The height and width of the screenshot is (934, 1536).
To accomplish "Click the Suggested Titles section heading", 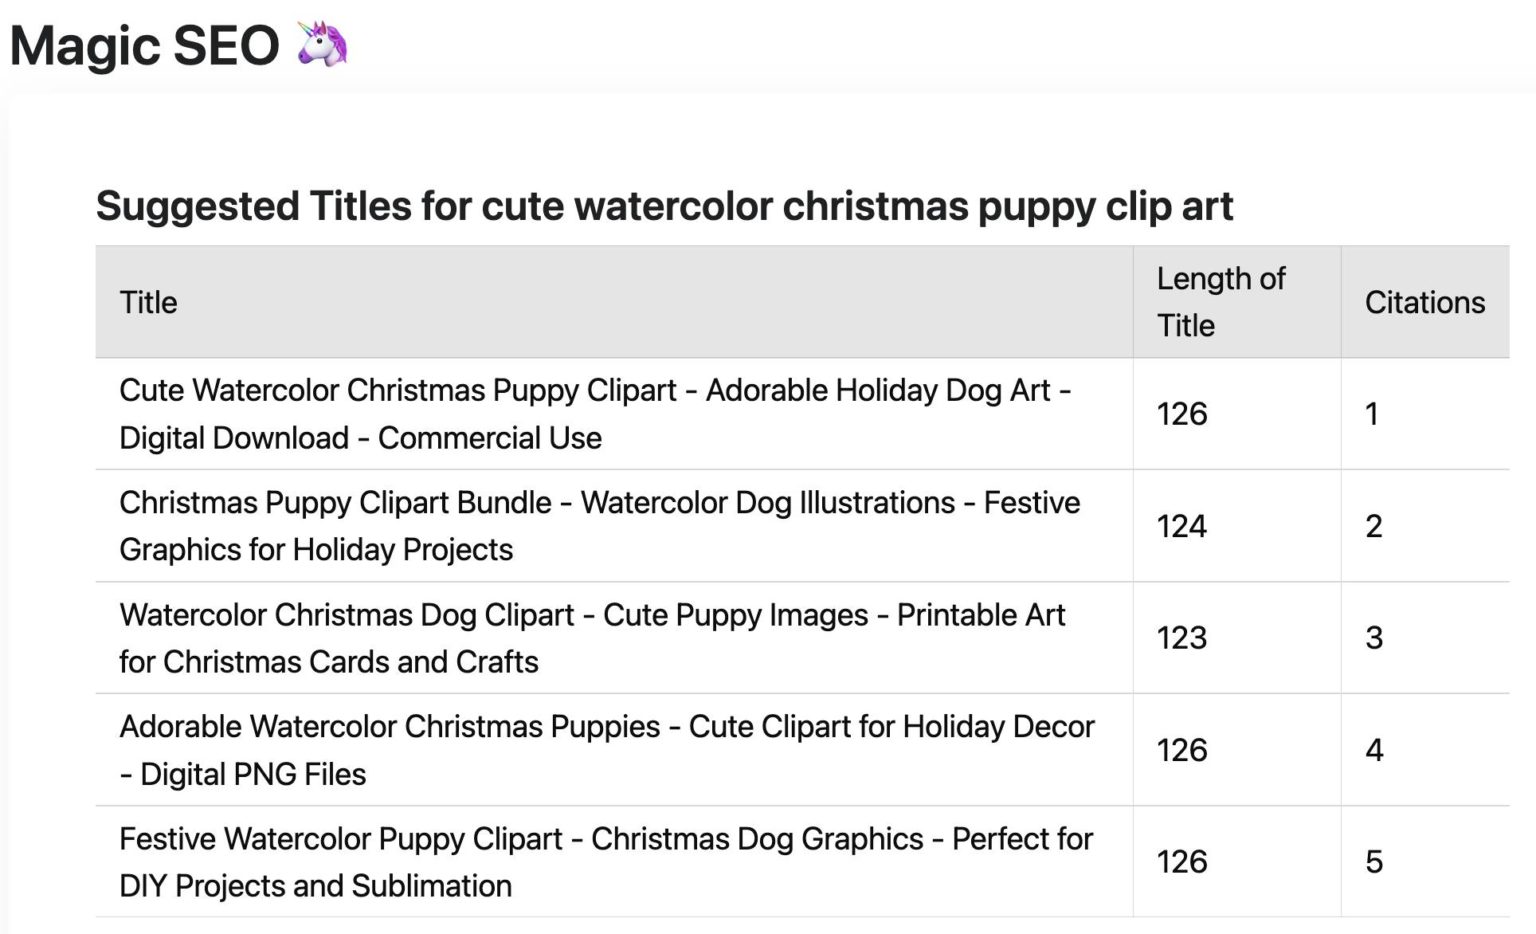I will (664, 206).
